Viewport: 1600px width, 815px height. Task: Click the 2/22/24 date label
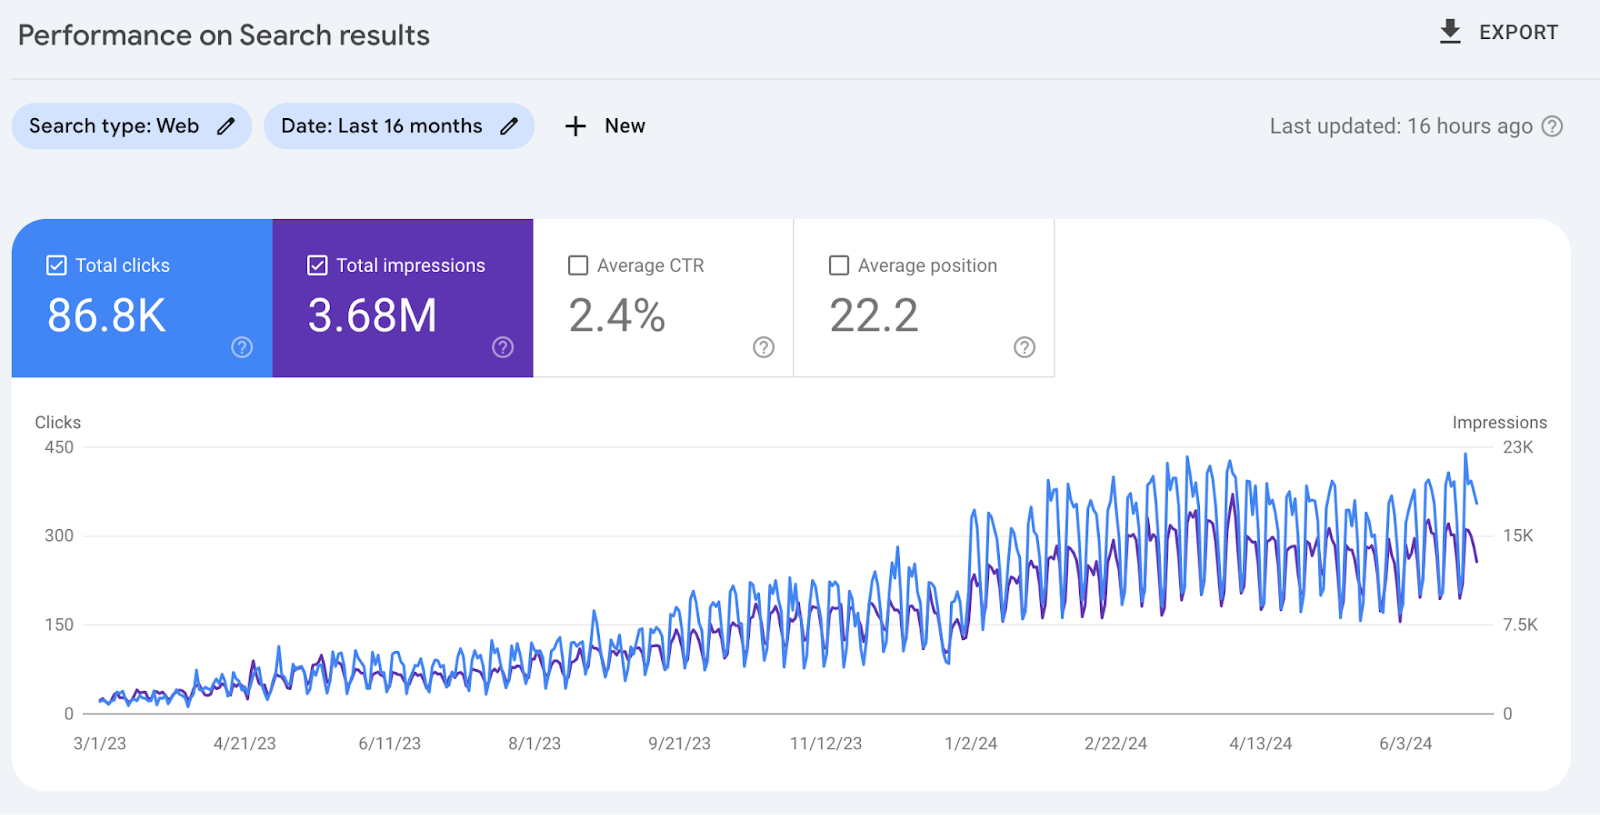click(1116, 743)
